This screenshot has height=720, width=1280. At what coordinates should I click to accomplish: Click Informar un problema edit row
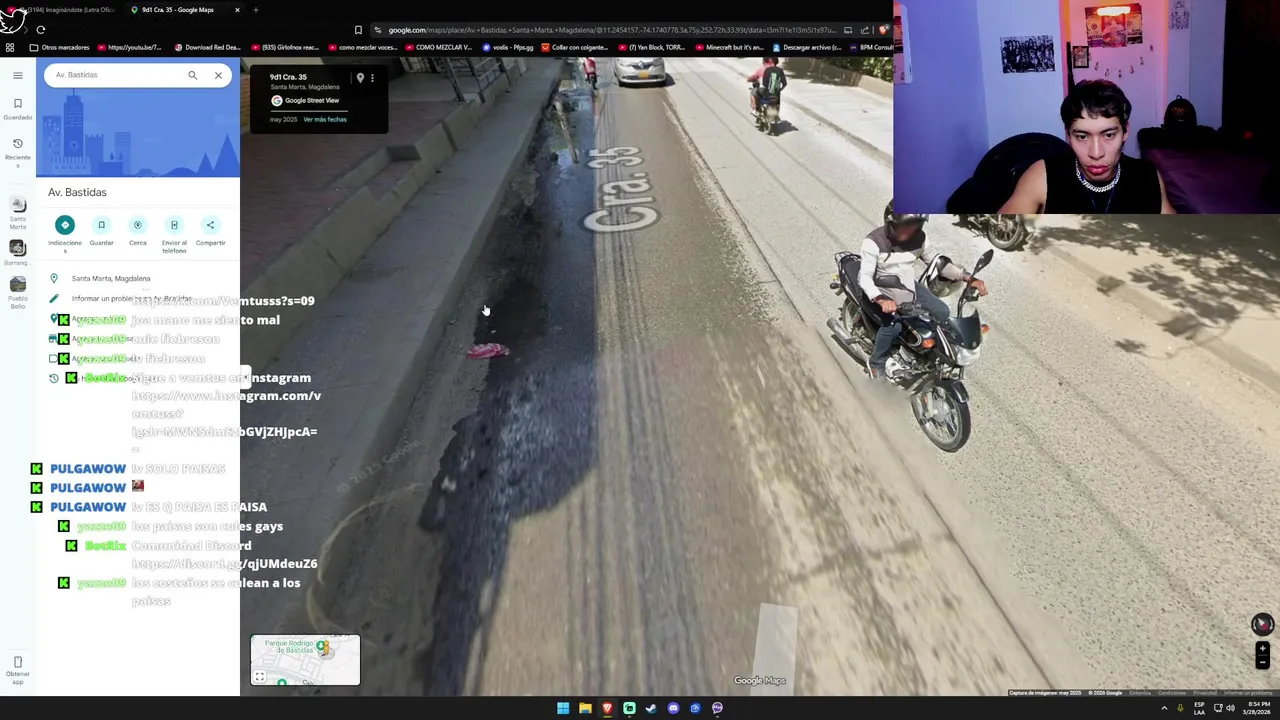[138, 298]
